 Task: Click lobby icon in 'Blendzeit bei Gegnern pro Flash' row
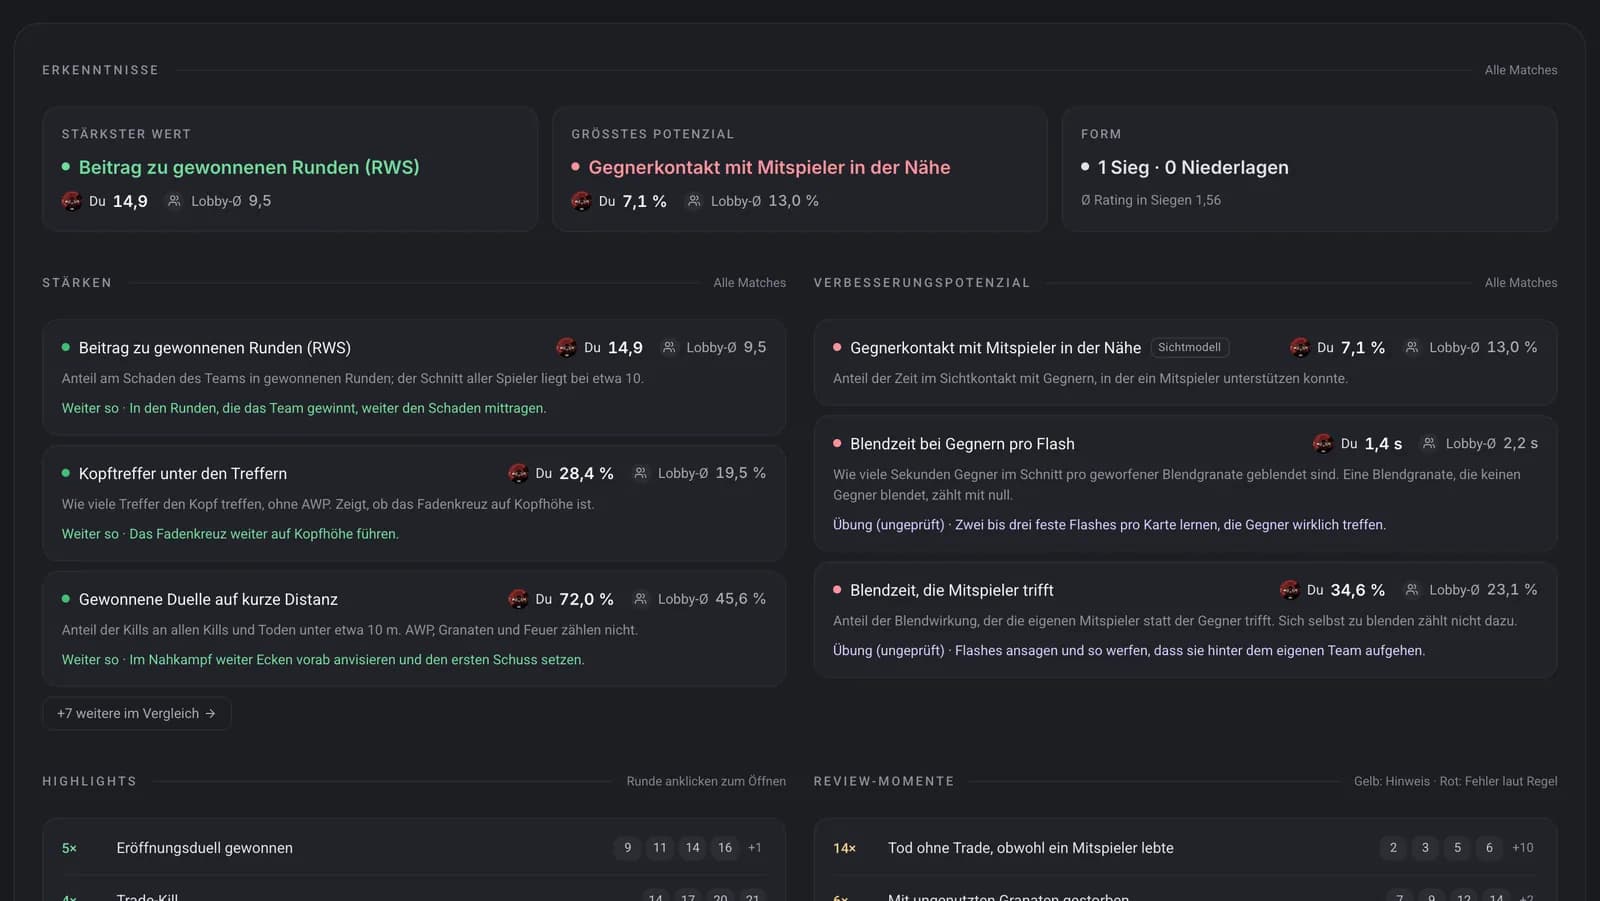[1429, 443]
